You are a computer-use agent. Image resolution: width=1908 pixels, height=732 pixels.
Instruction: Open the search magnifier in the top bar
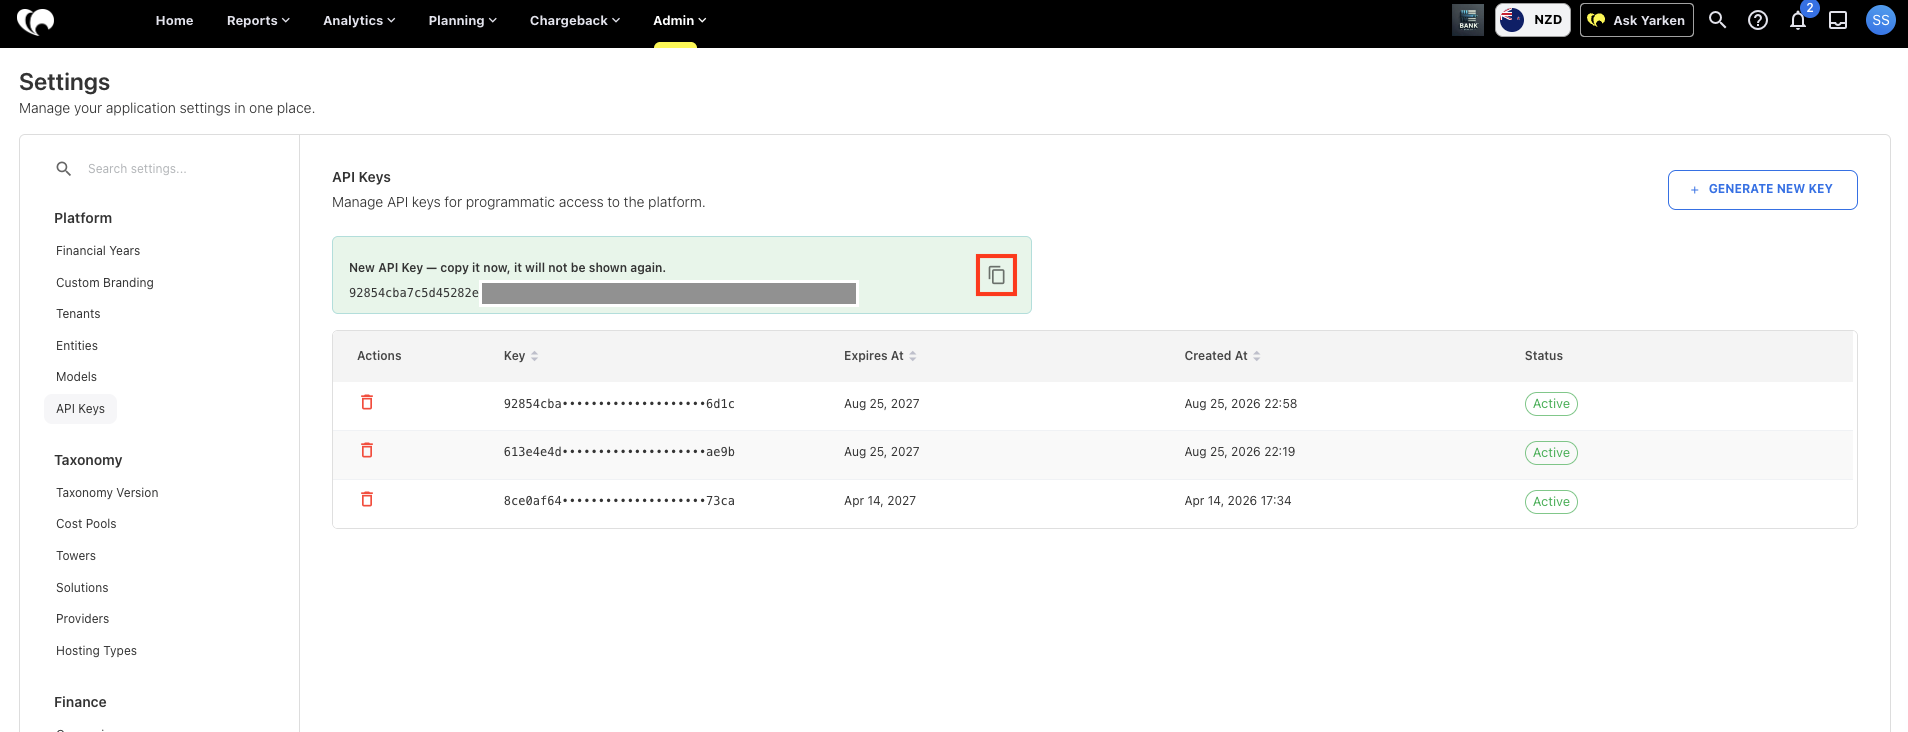(1717, 20)
